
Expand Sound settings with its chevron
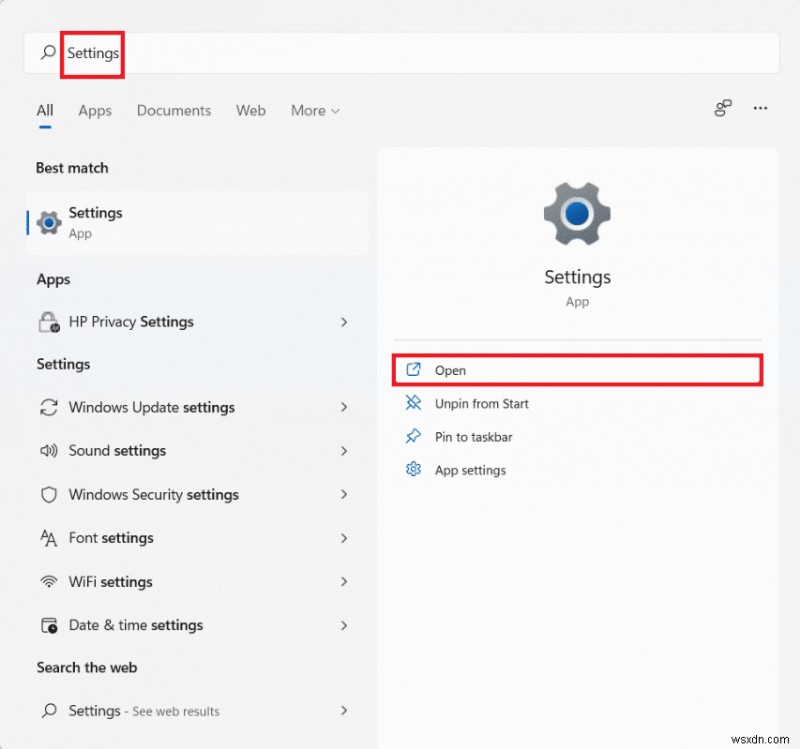click(x=344, y=451)
